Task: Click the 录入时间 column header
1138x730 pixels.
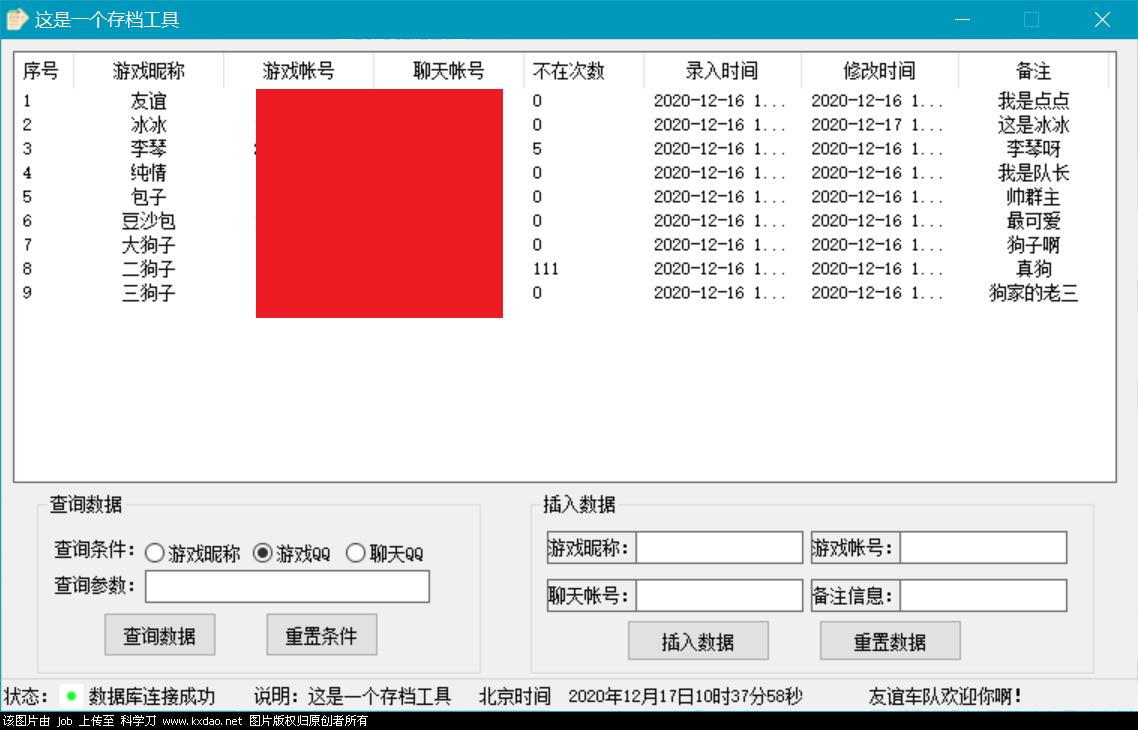Action: pos(722,71)
